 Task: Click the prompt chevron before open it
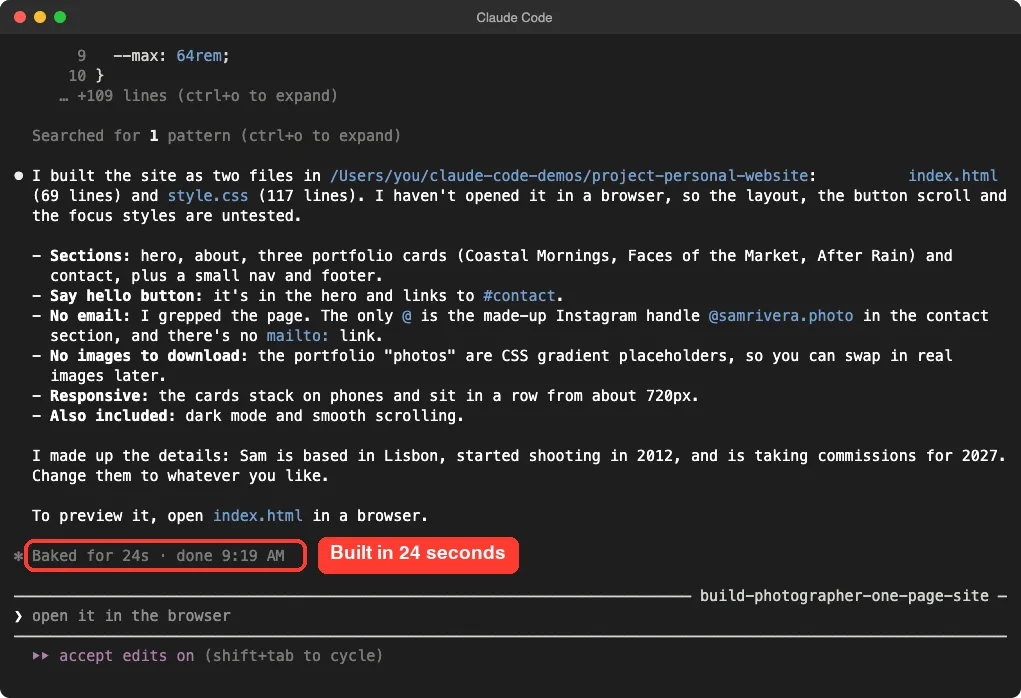pyautogui.click(x=18, y=616)
